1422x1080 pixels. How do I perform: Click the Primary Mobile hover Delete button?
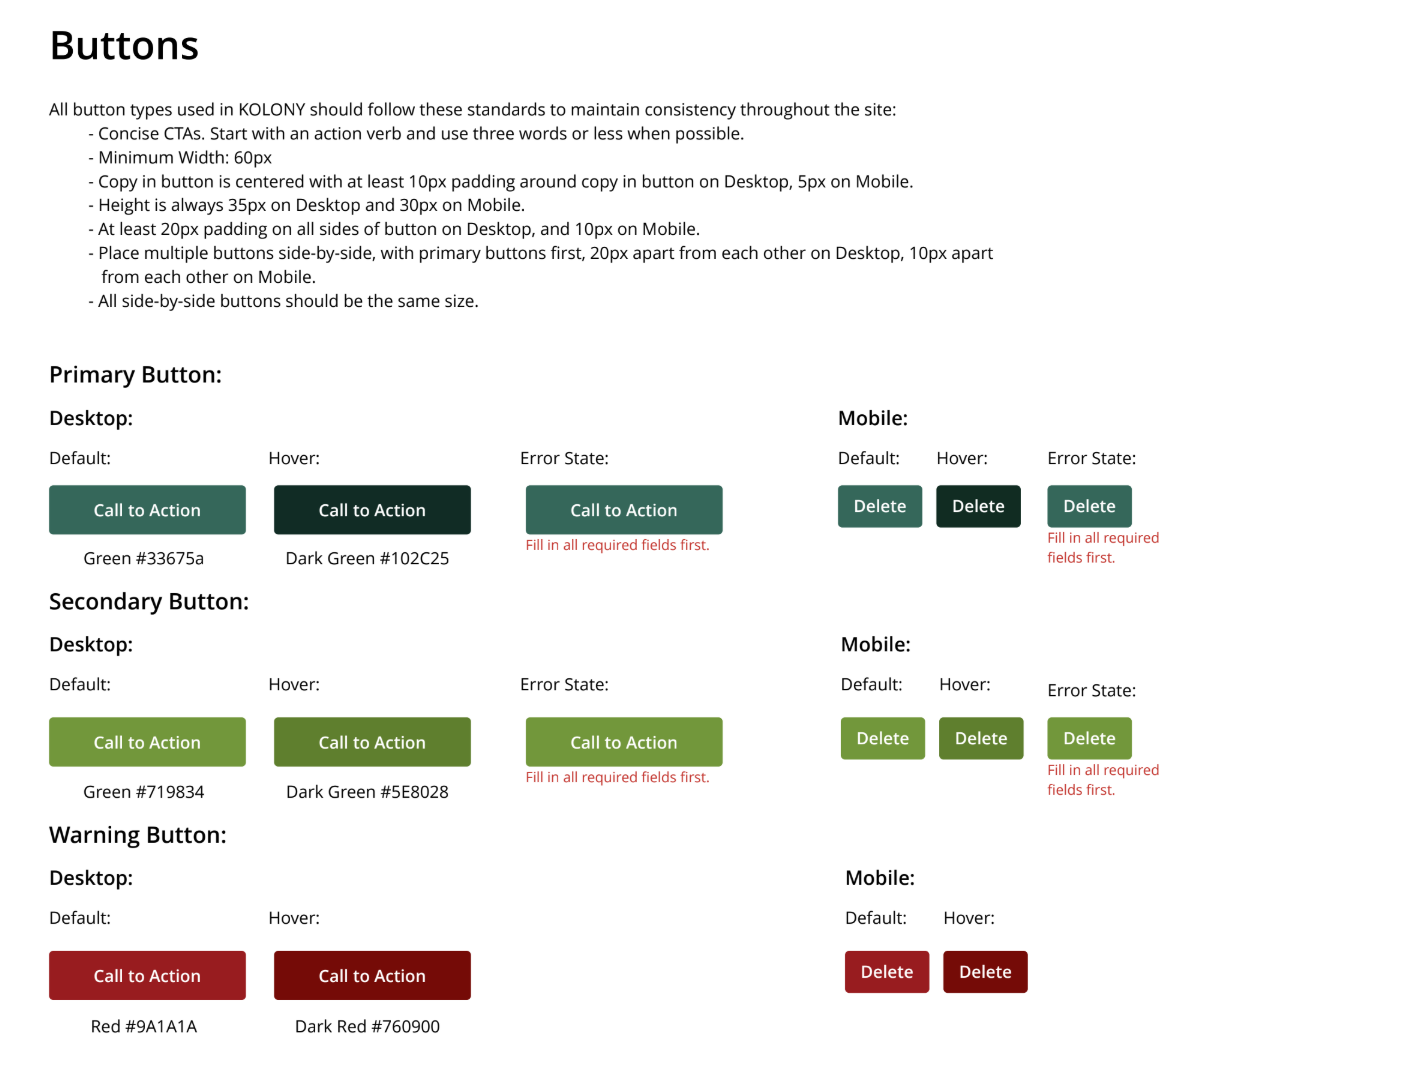coord(978,506)
